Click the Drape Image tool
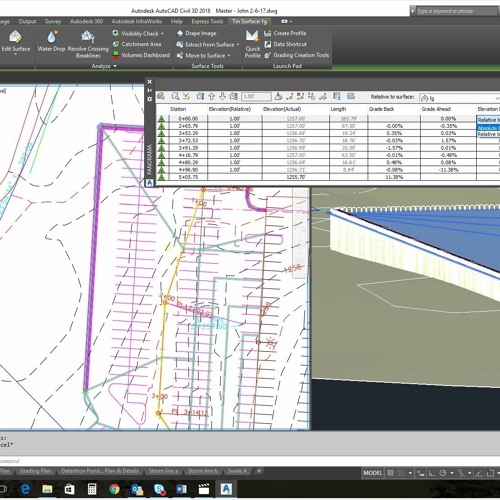Screen dimensions: 500x500 coord(197,33)
